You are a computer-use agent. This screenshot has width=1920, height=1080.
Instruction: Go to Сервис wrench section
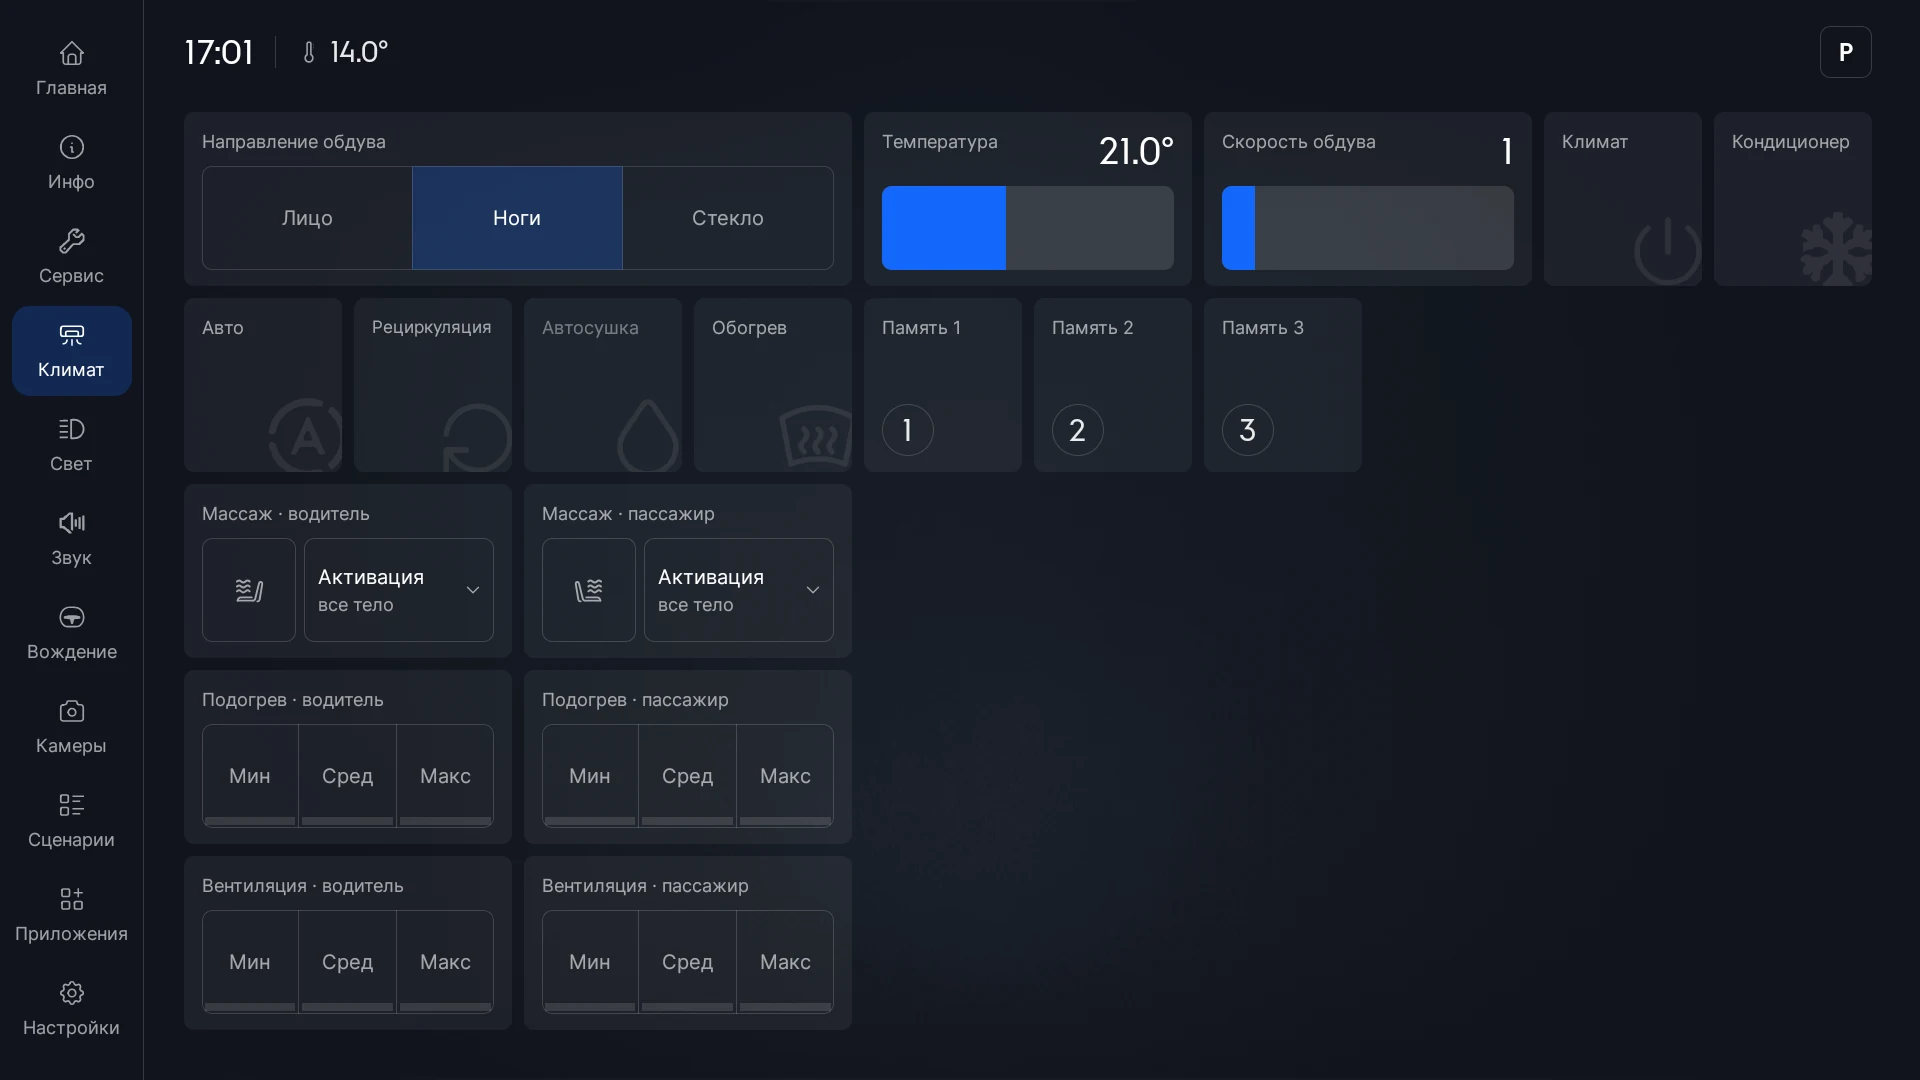click(x=71, y=257)
